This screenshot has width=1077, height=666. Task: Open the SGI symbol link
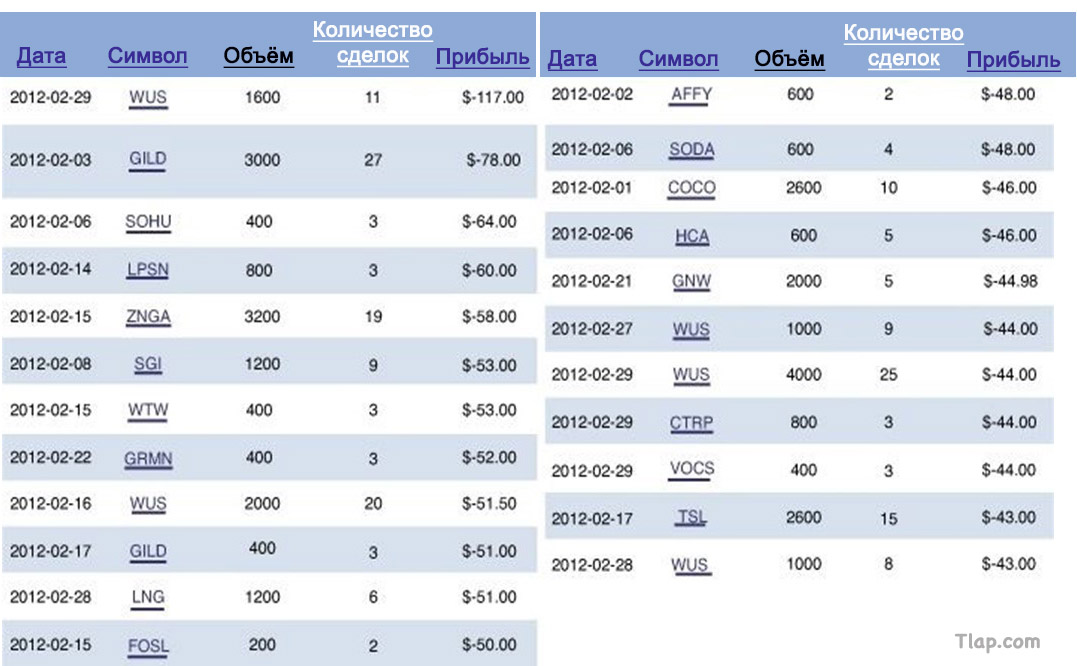coord(148,364)
